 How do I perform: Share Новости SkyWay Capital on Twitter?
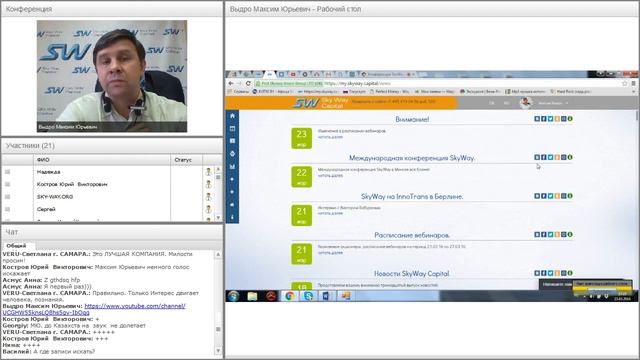click(x=550, y=273)
